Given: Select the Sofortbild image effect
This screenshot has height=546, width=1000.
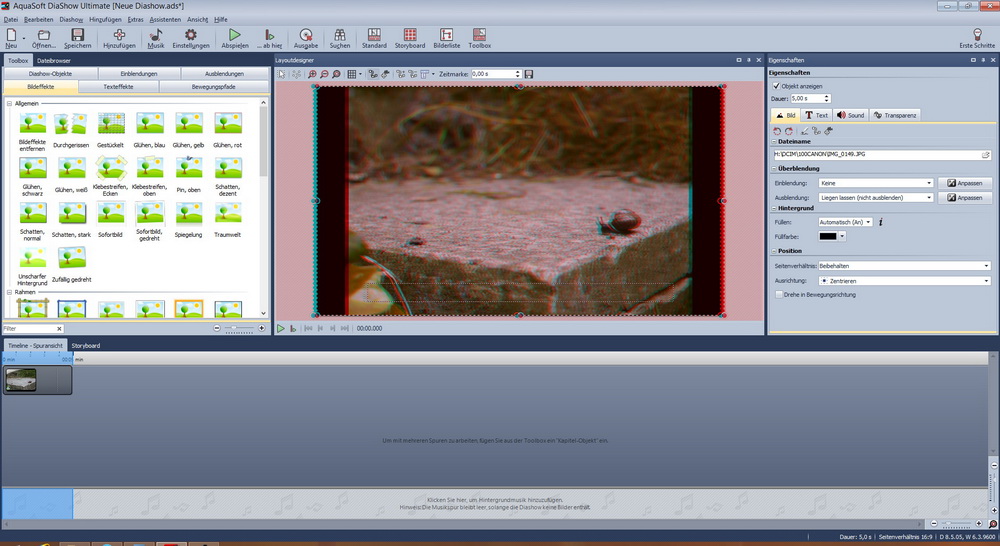Looking at the screenshot, I should 111,217.
